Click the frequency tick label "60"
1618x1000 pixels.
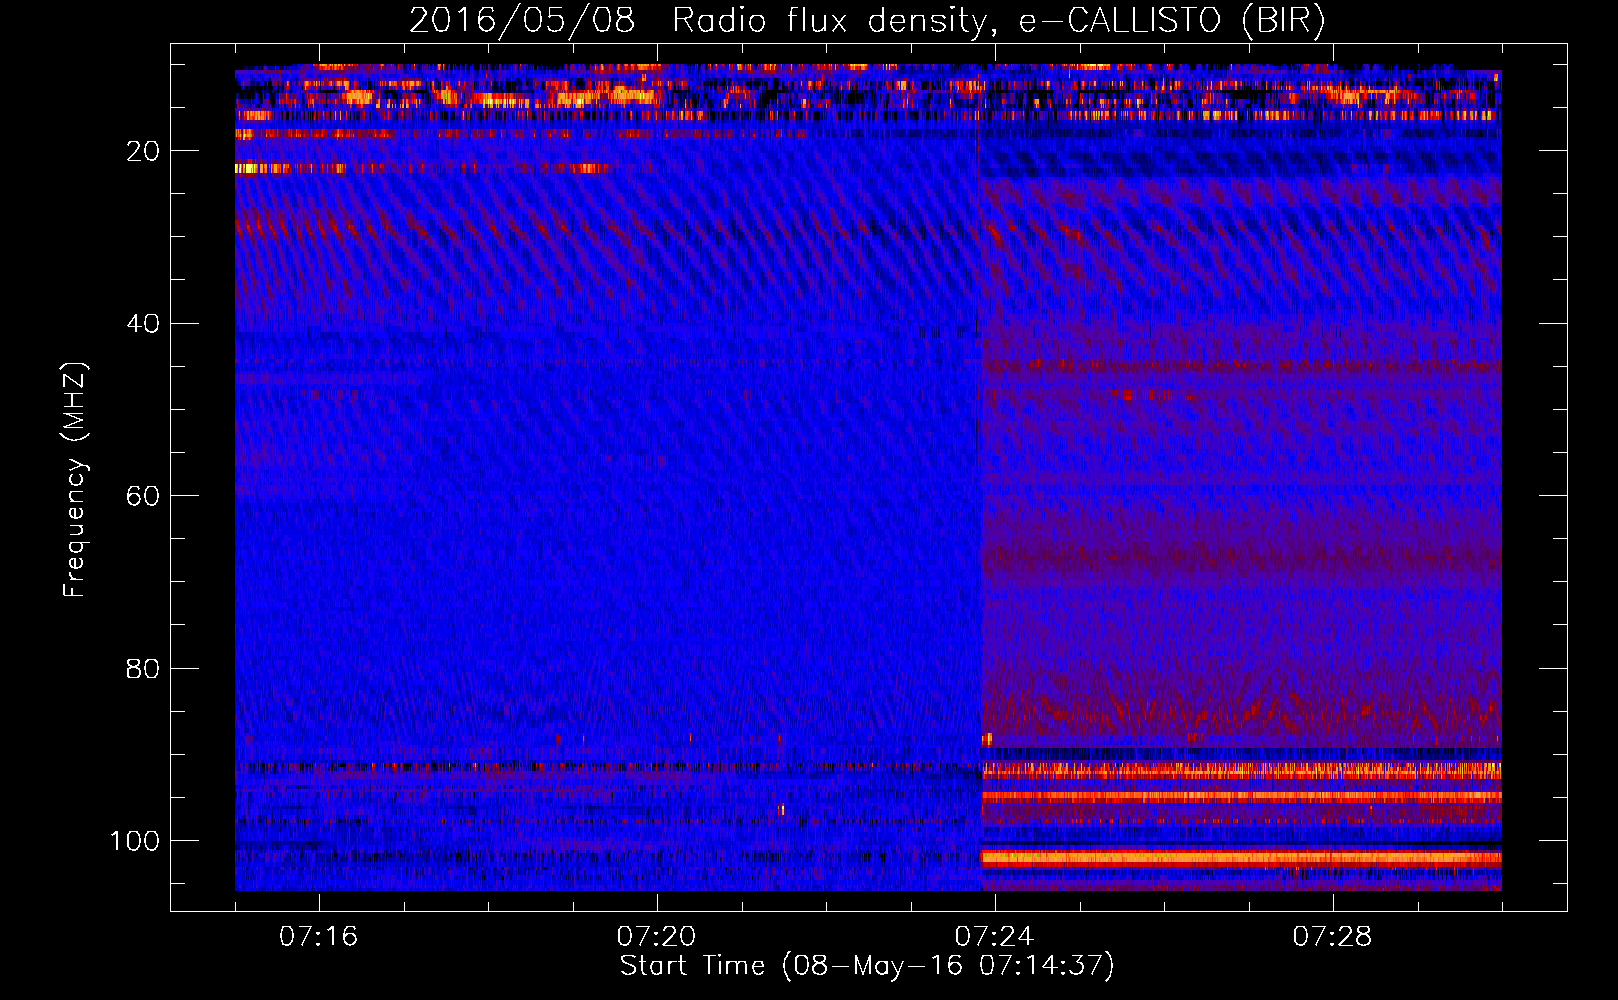143,496
